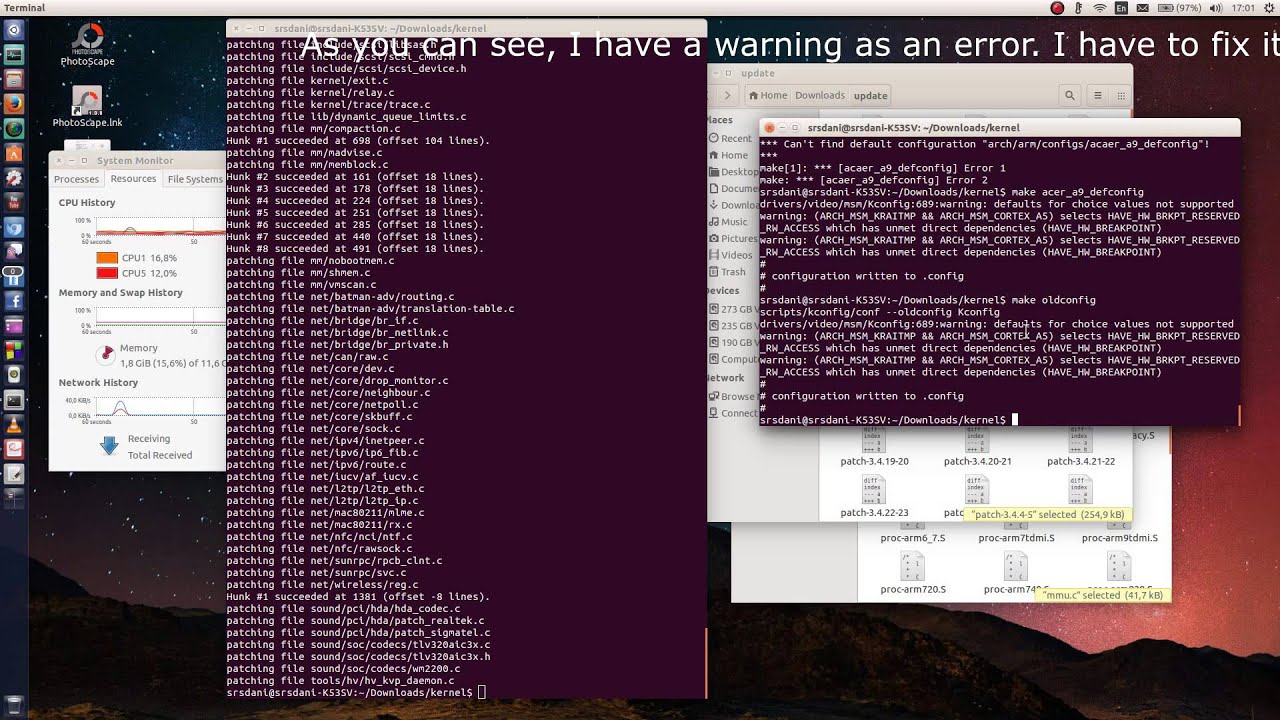The image size is (1280, 720).
Task: Click the Home path button in Files
Action: coord(766,95)
